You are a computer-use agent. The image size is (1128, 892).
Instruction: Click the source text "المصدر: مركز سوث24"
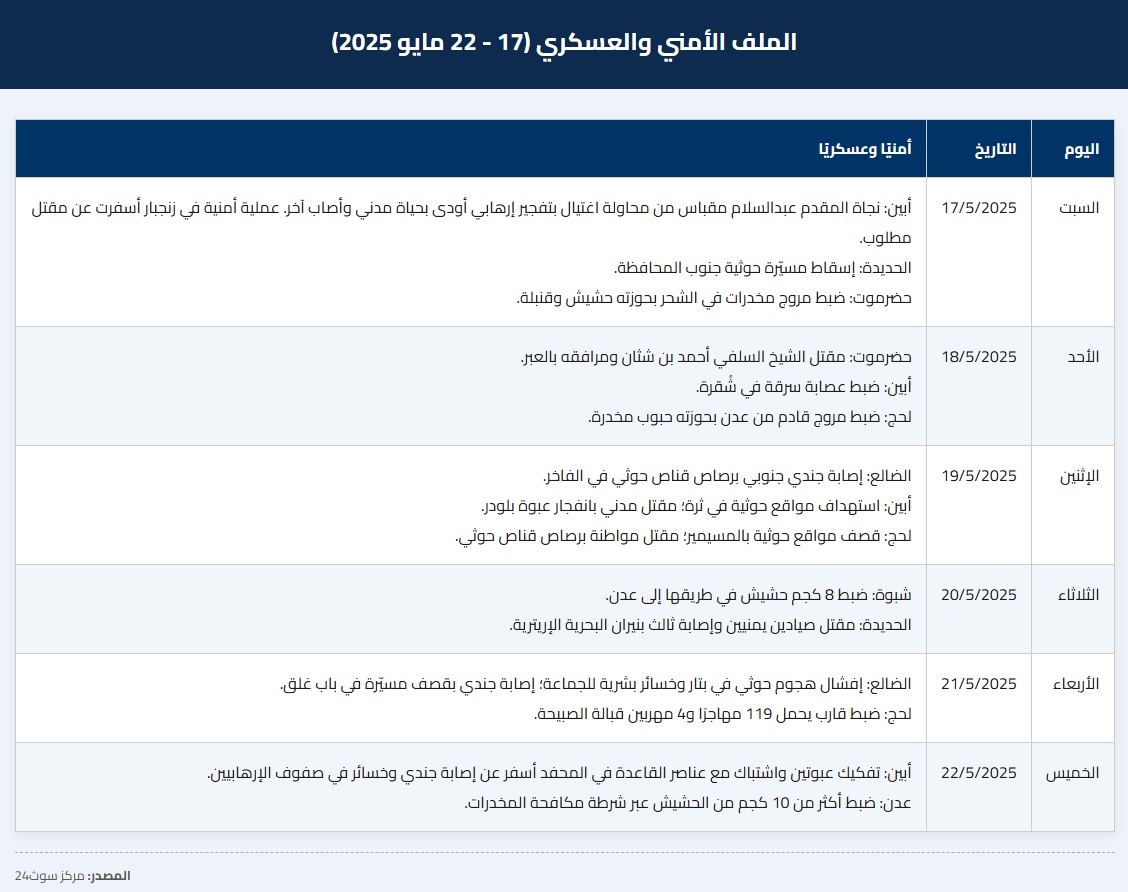tap(72, 876)
